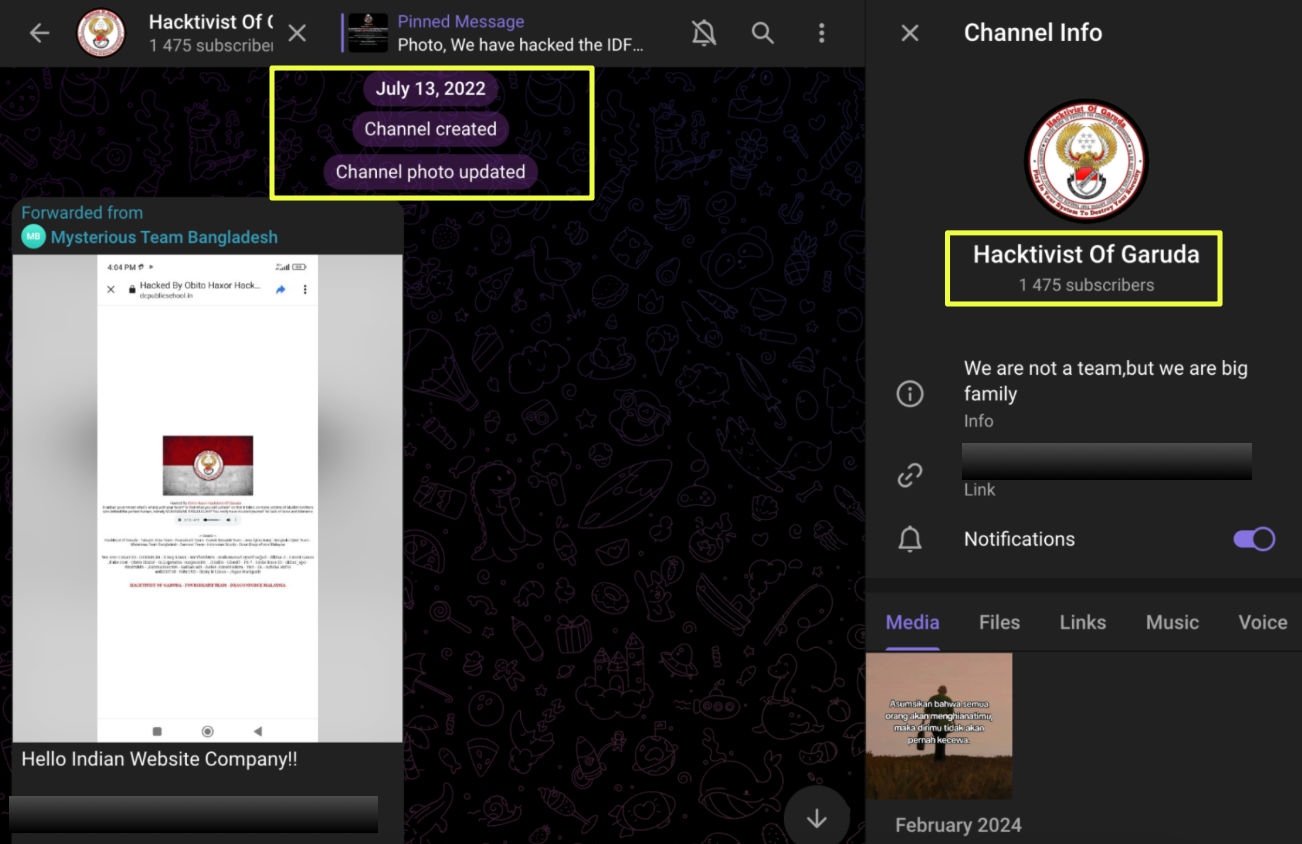Toggle the Notifications switch off
1302x844 pixels.
[1253, 539]
